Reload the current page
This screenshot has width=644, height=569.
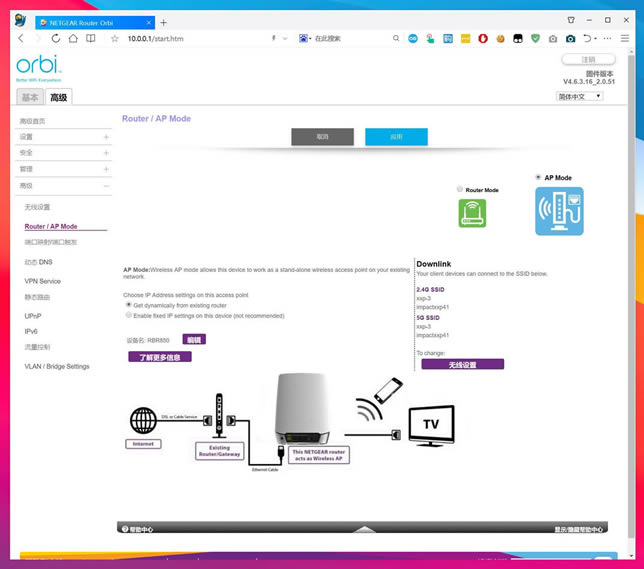click(55, 39)
